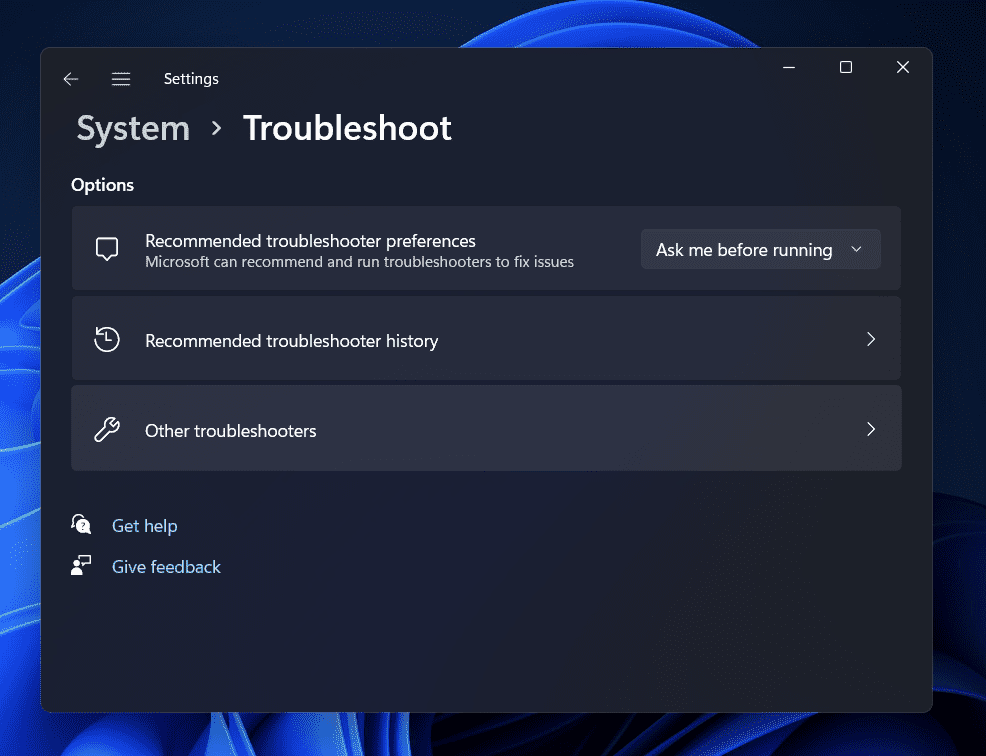This screenshot has width=986, height=756.
Task: Click the speech bubble icon for troubleshooter preferences
Action: point(107,249)
